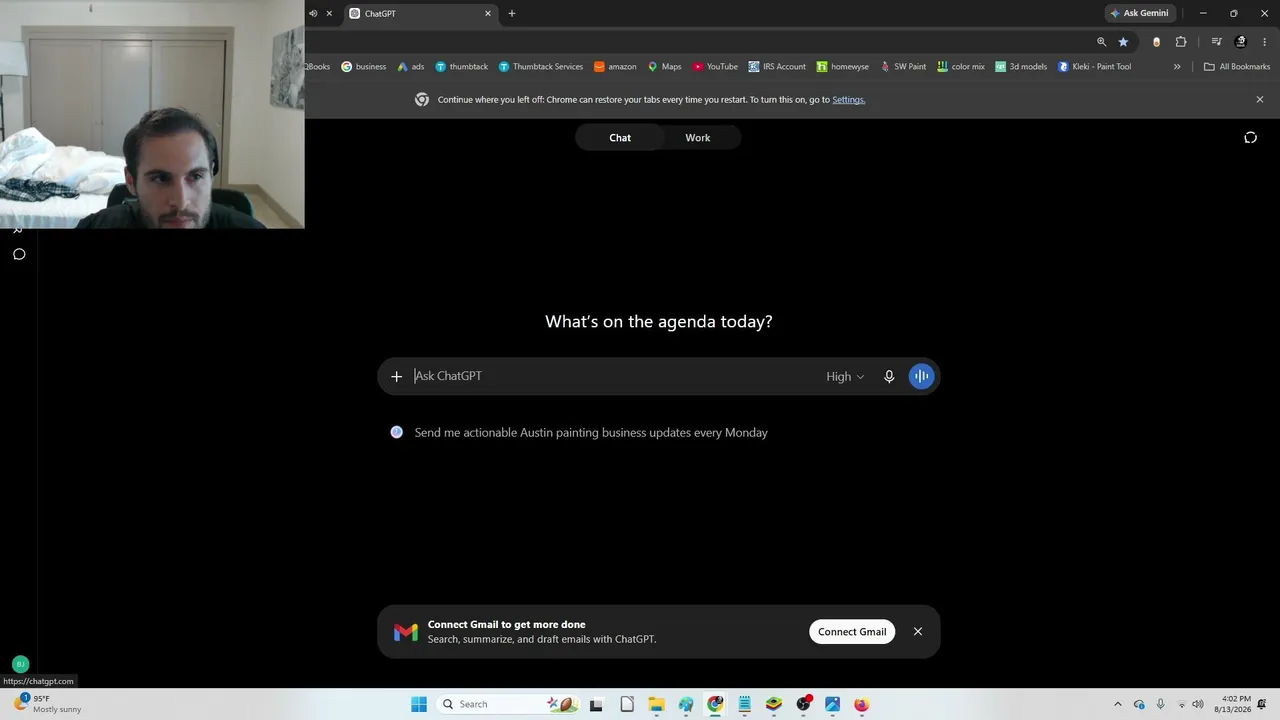This screenshot has height=720, width=1280.
Task: Open the Chrome extensions puzzle icon
Action: pyautogui.click(x=1181, y=42)
